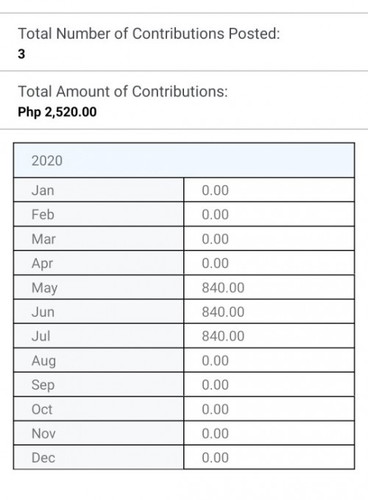This screenshot has width=368, height=500.
Task: Select May's 840.00 contribution amount
Action: [x=223, y=287]
